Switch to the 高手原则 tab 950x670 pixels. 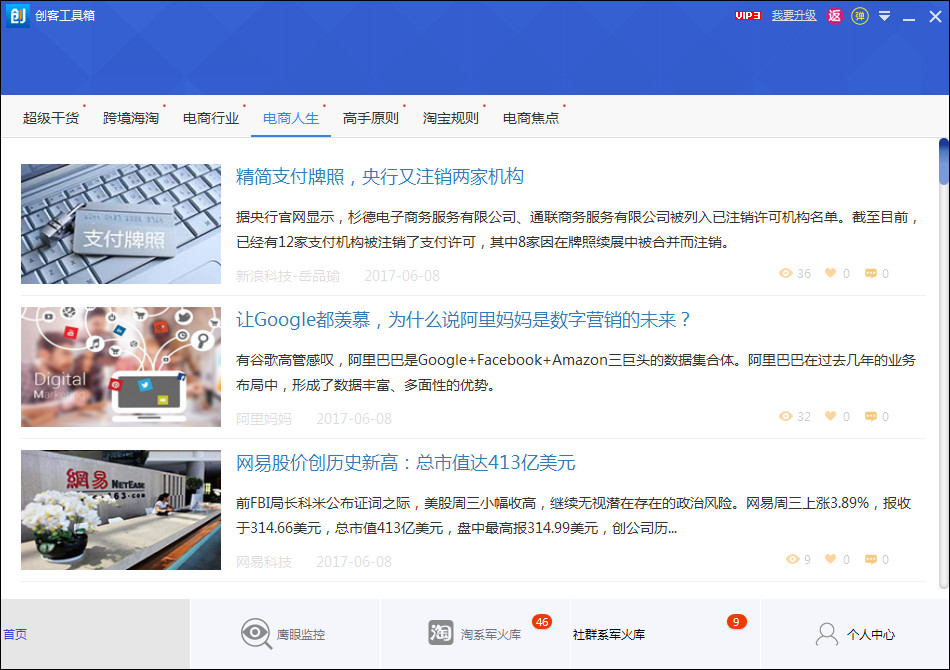(371, 118)
